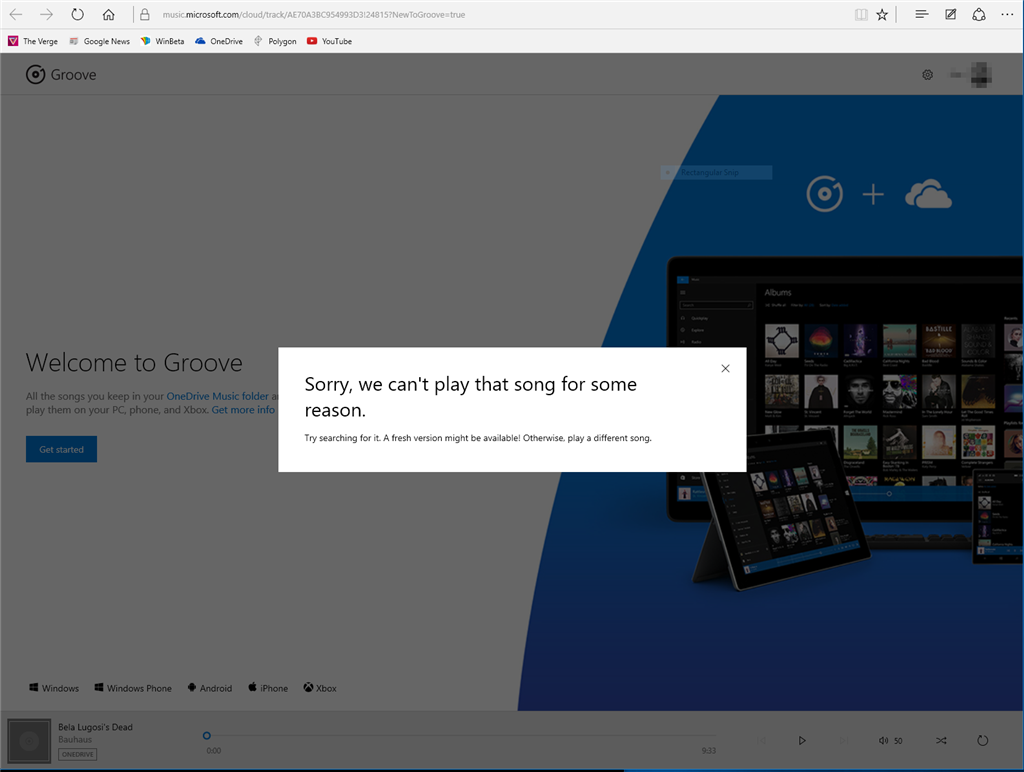Click the OneDrive cloud graphic
Viewport: 1024px width, 772px height.
point(928,194)
